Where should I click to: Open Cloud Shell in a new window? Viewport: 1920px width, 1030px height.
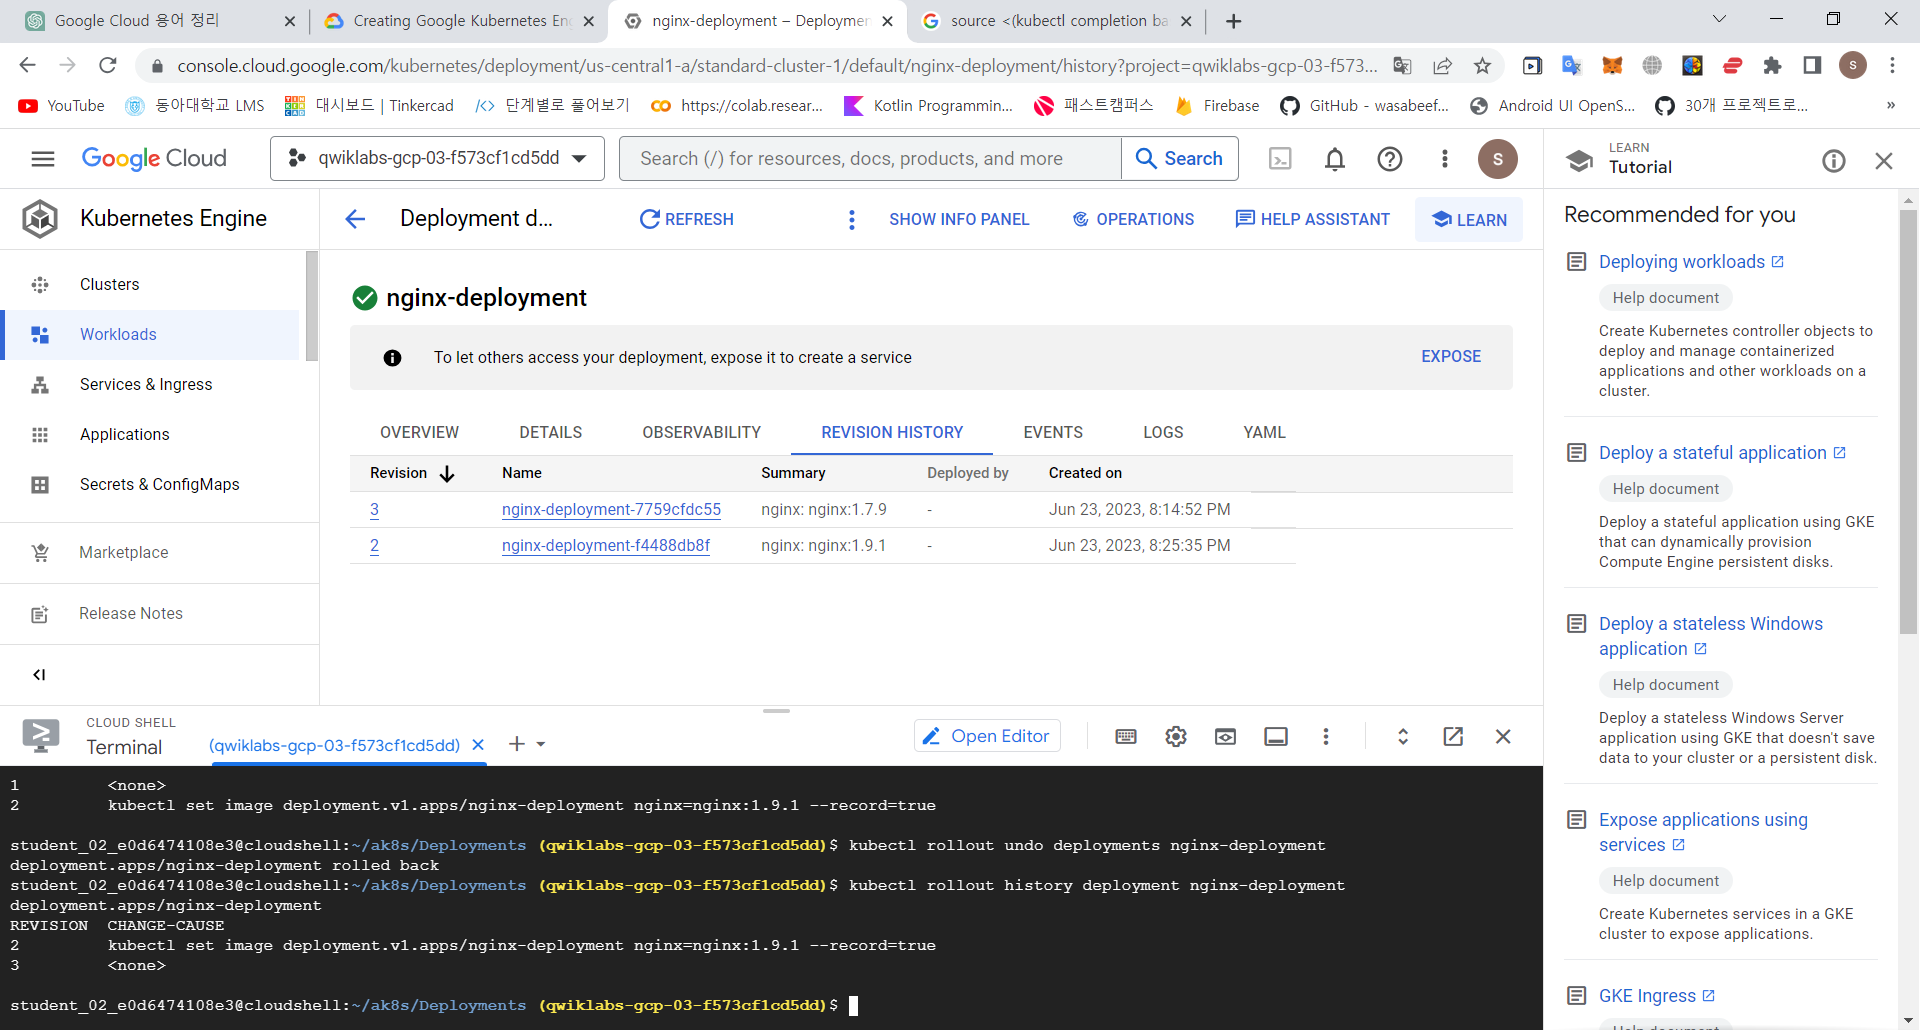coord(1453,737)
